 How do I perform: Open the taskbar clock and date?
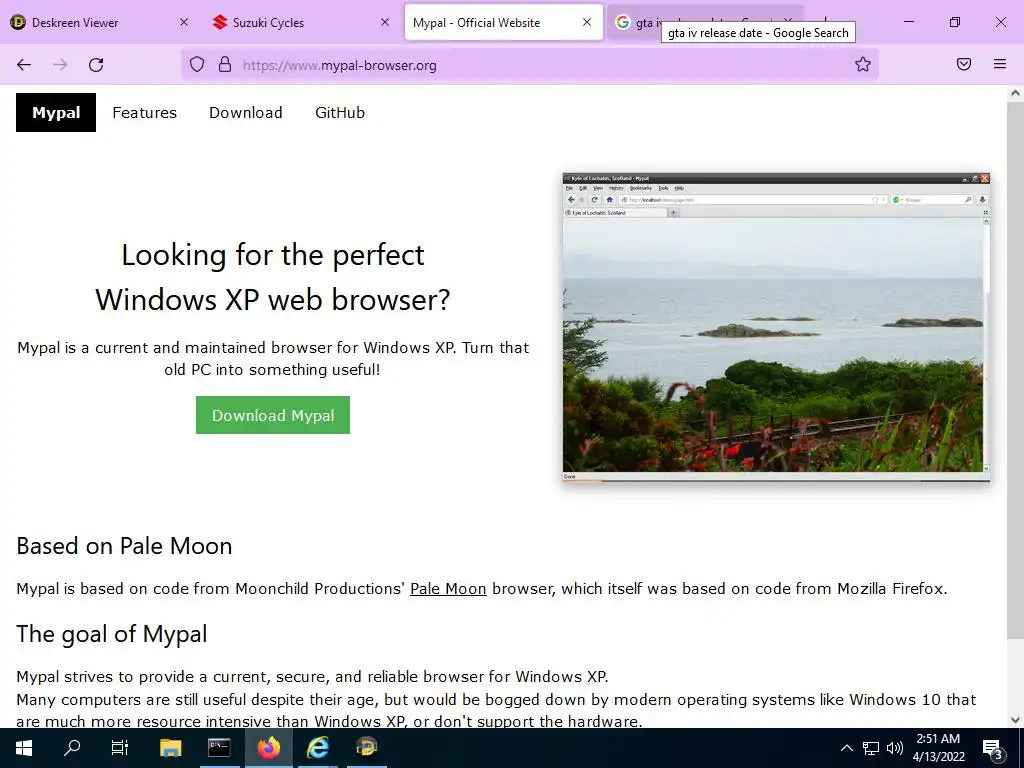tap(938, 748)
